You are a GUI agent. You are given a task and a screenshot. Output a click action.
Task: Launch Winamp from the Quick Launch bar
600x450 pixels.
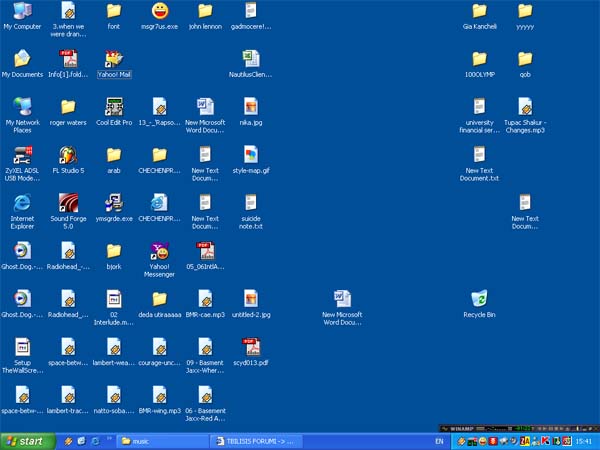(68, 441)
